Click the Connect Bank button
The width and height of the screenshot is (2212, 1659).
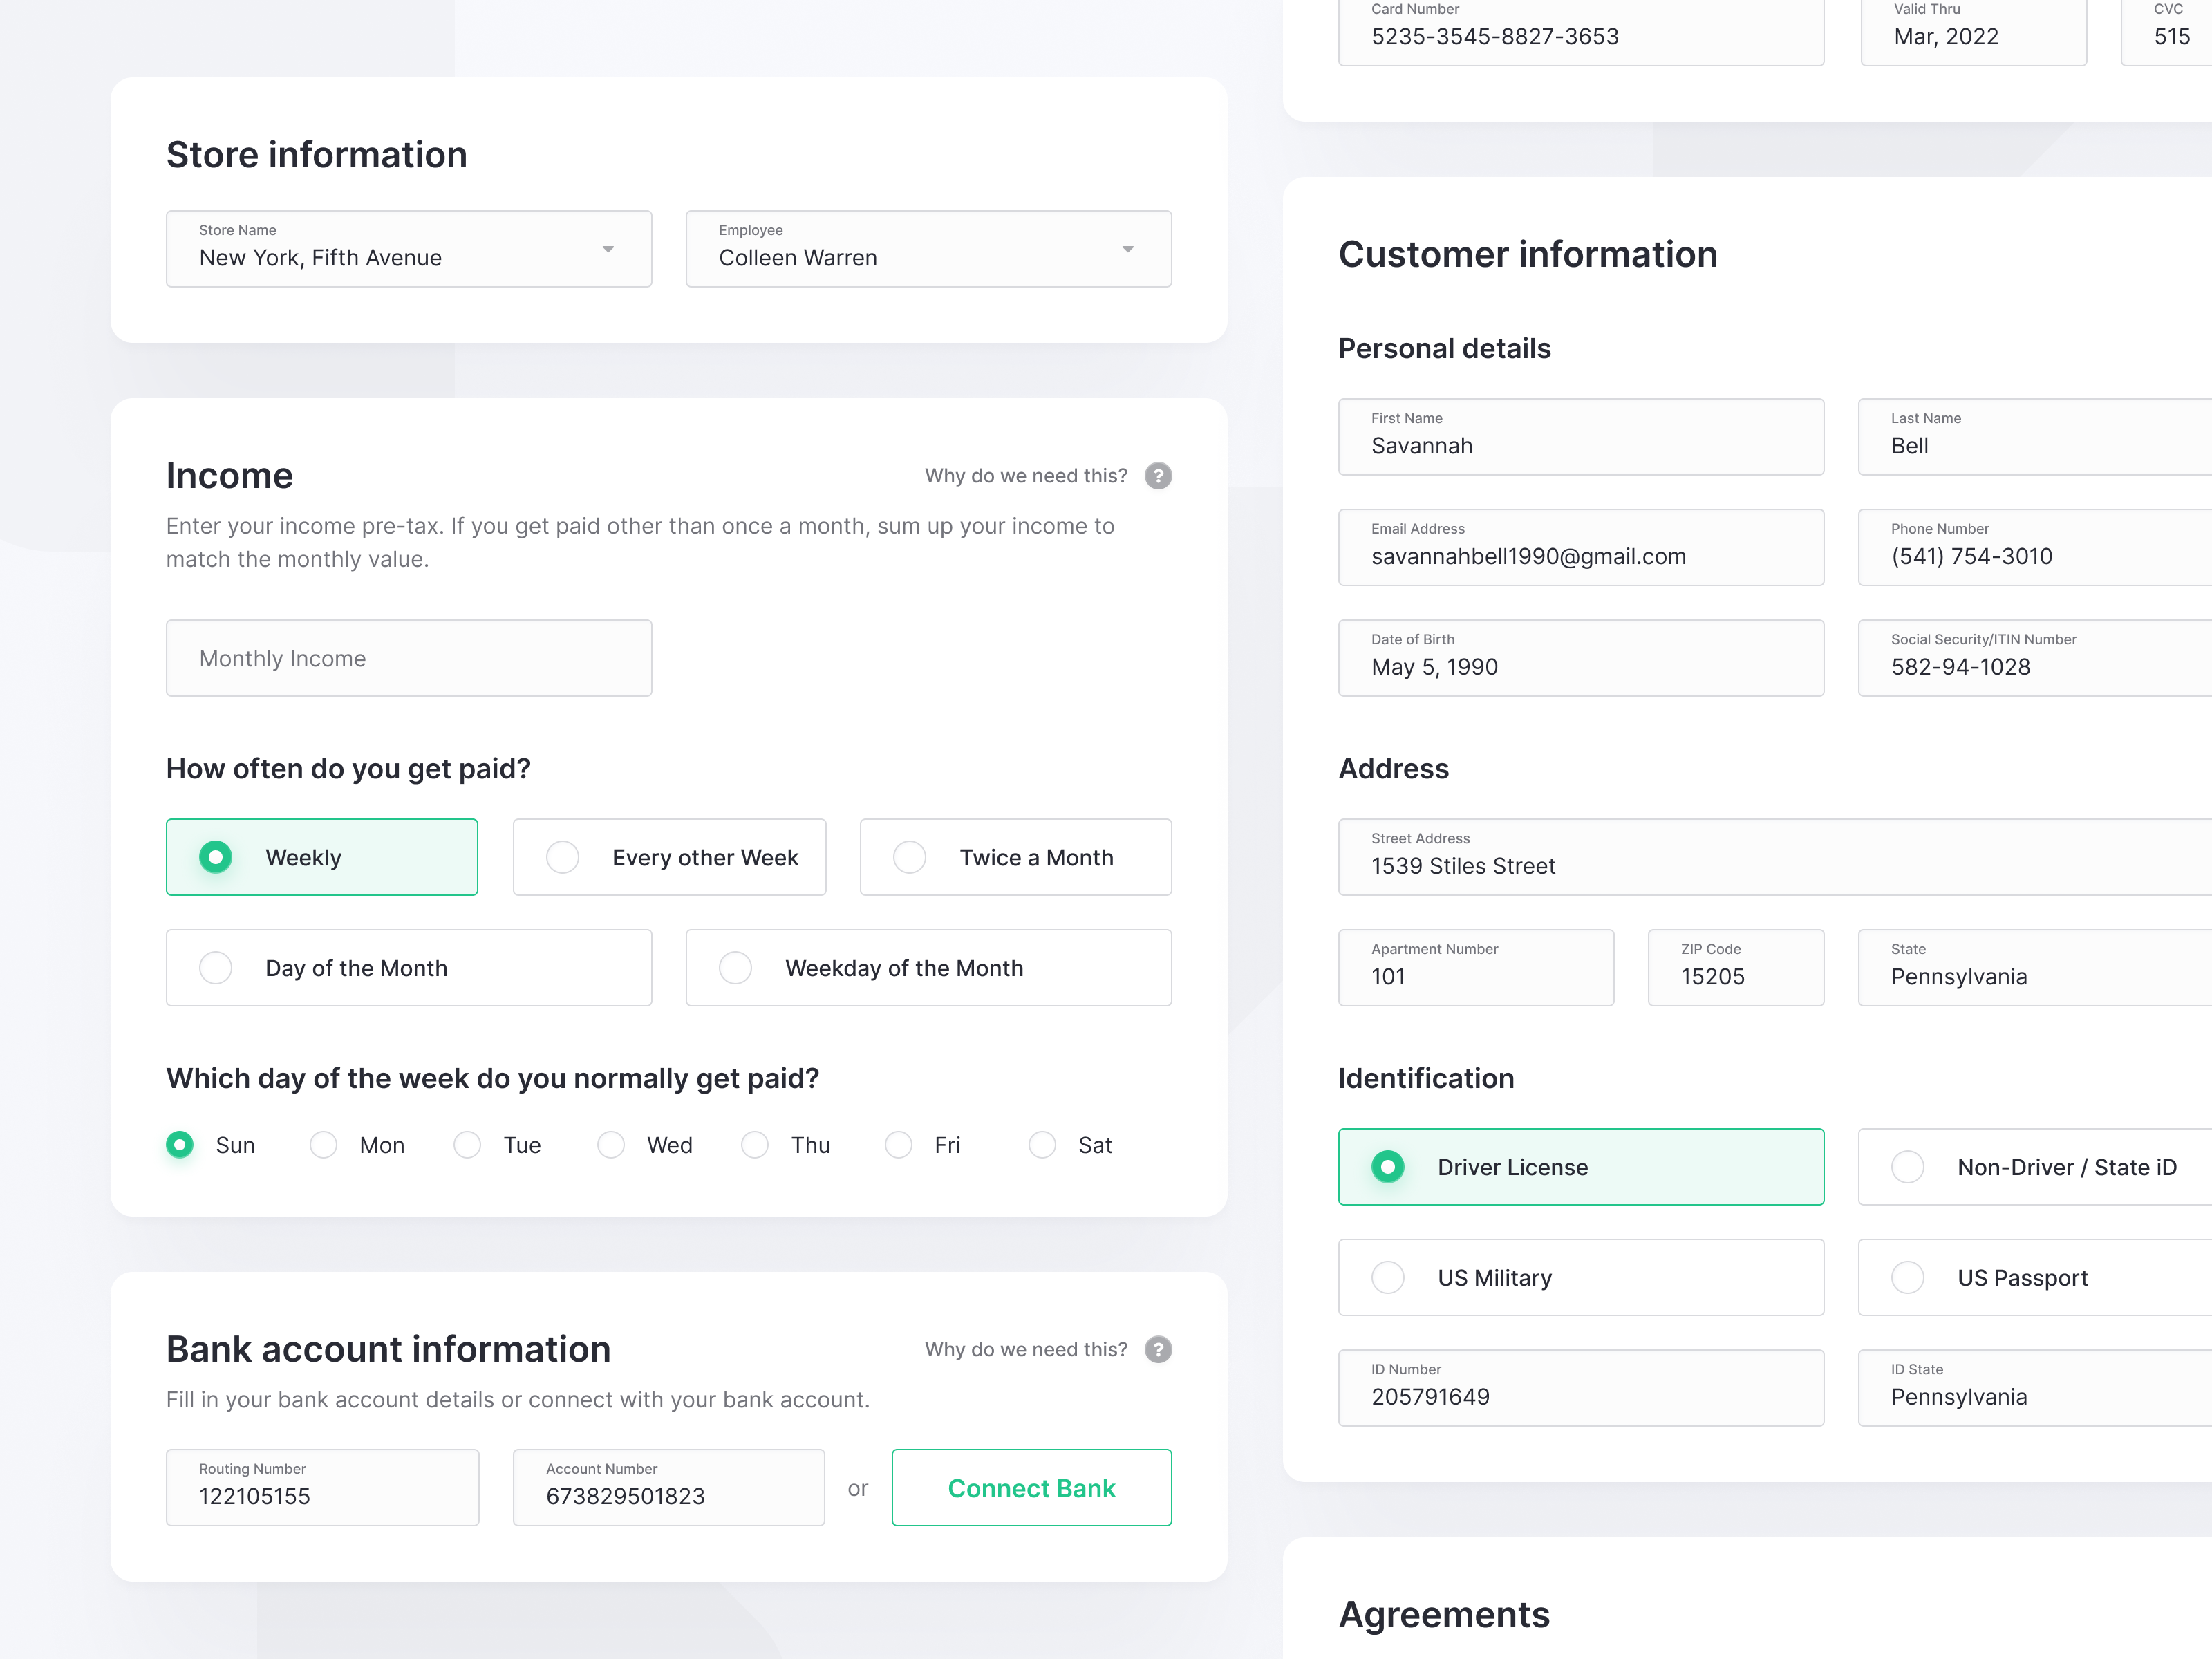[x=1031, y=1487]
